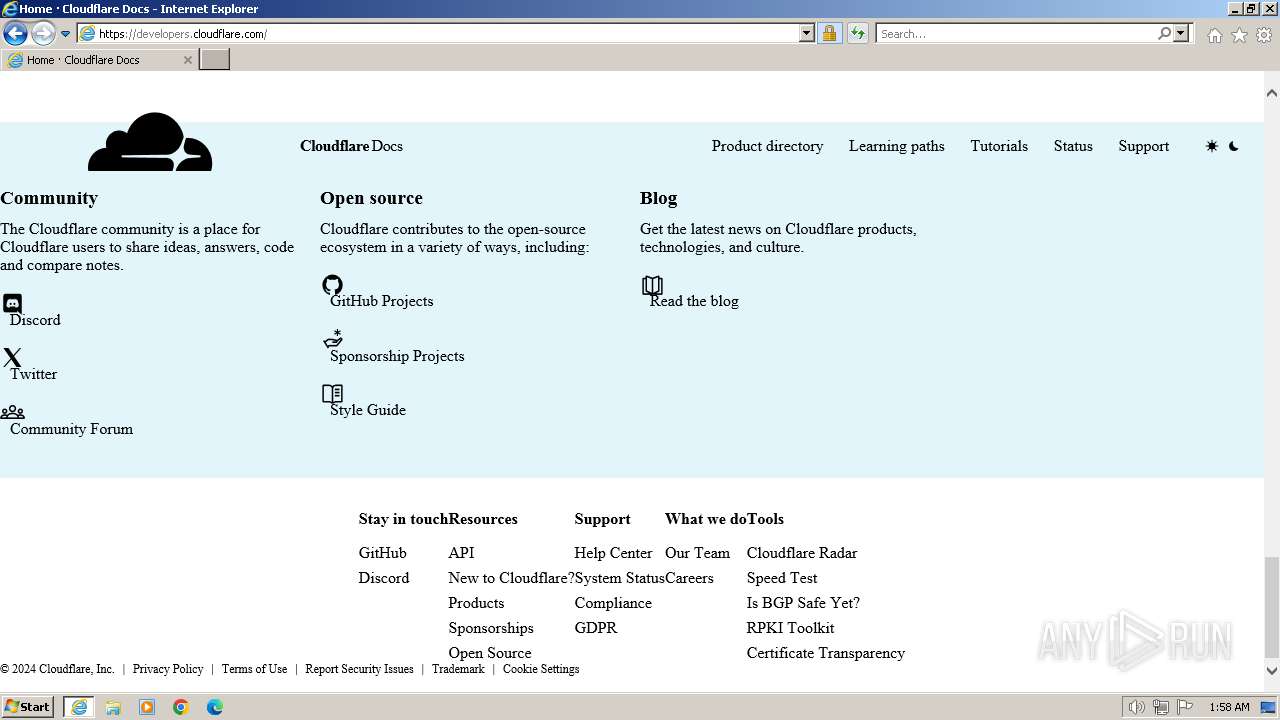This screenshot has height=720, width=1280.
Task: Select the Home Cloudflare Docs tab
Action: click(x=100, y=59)
